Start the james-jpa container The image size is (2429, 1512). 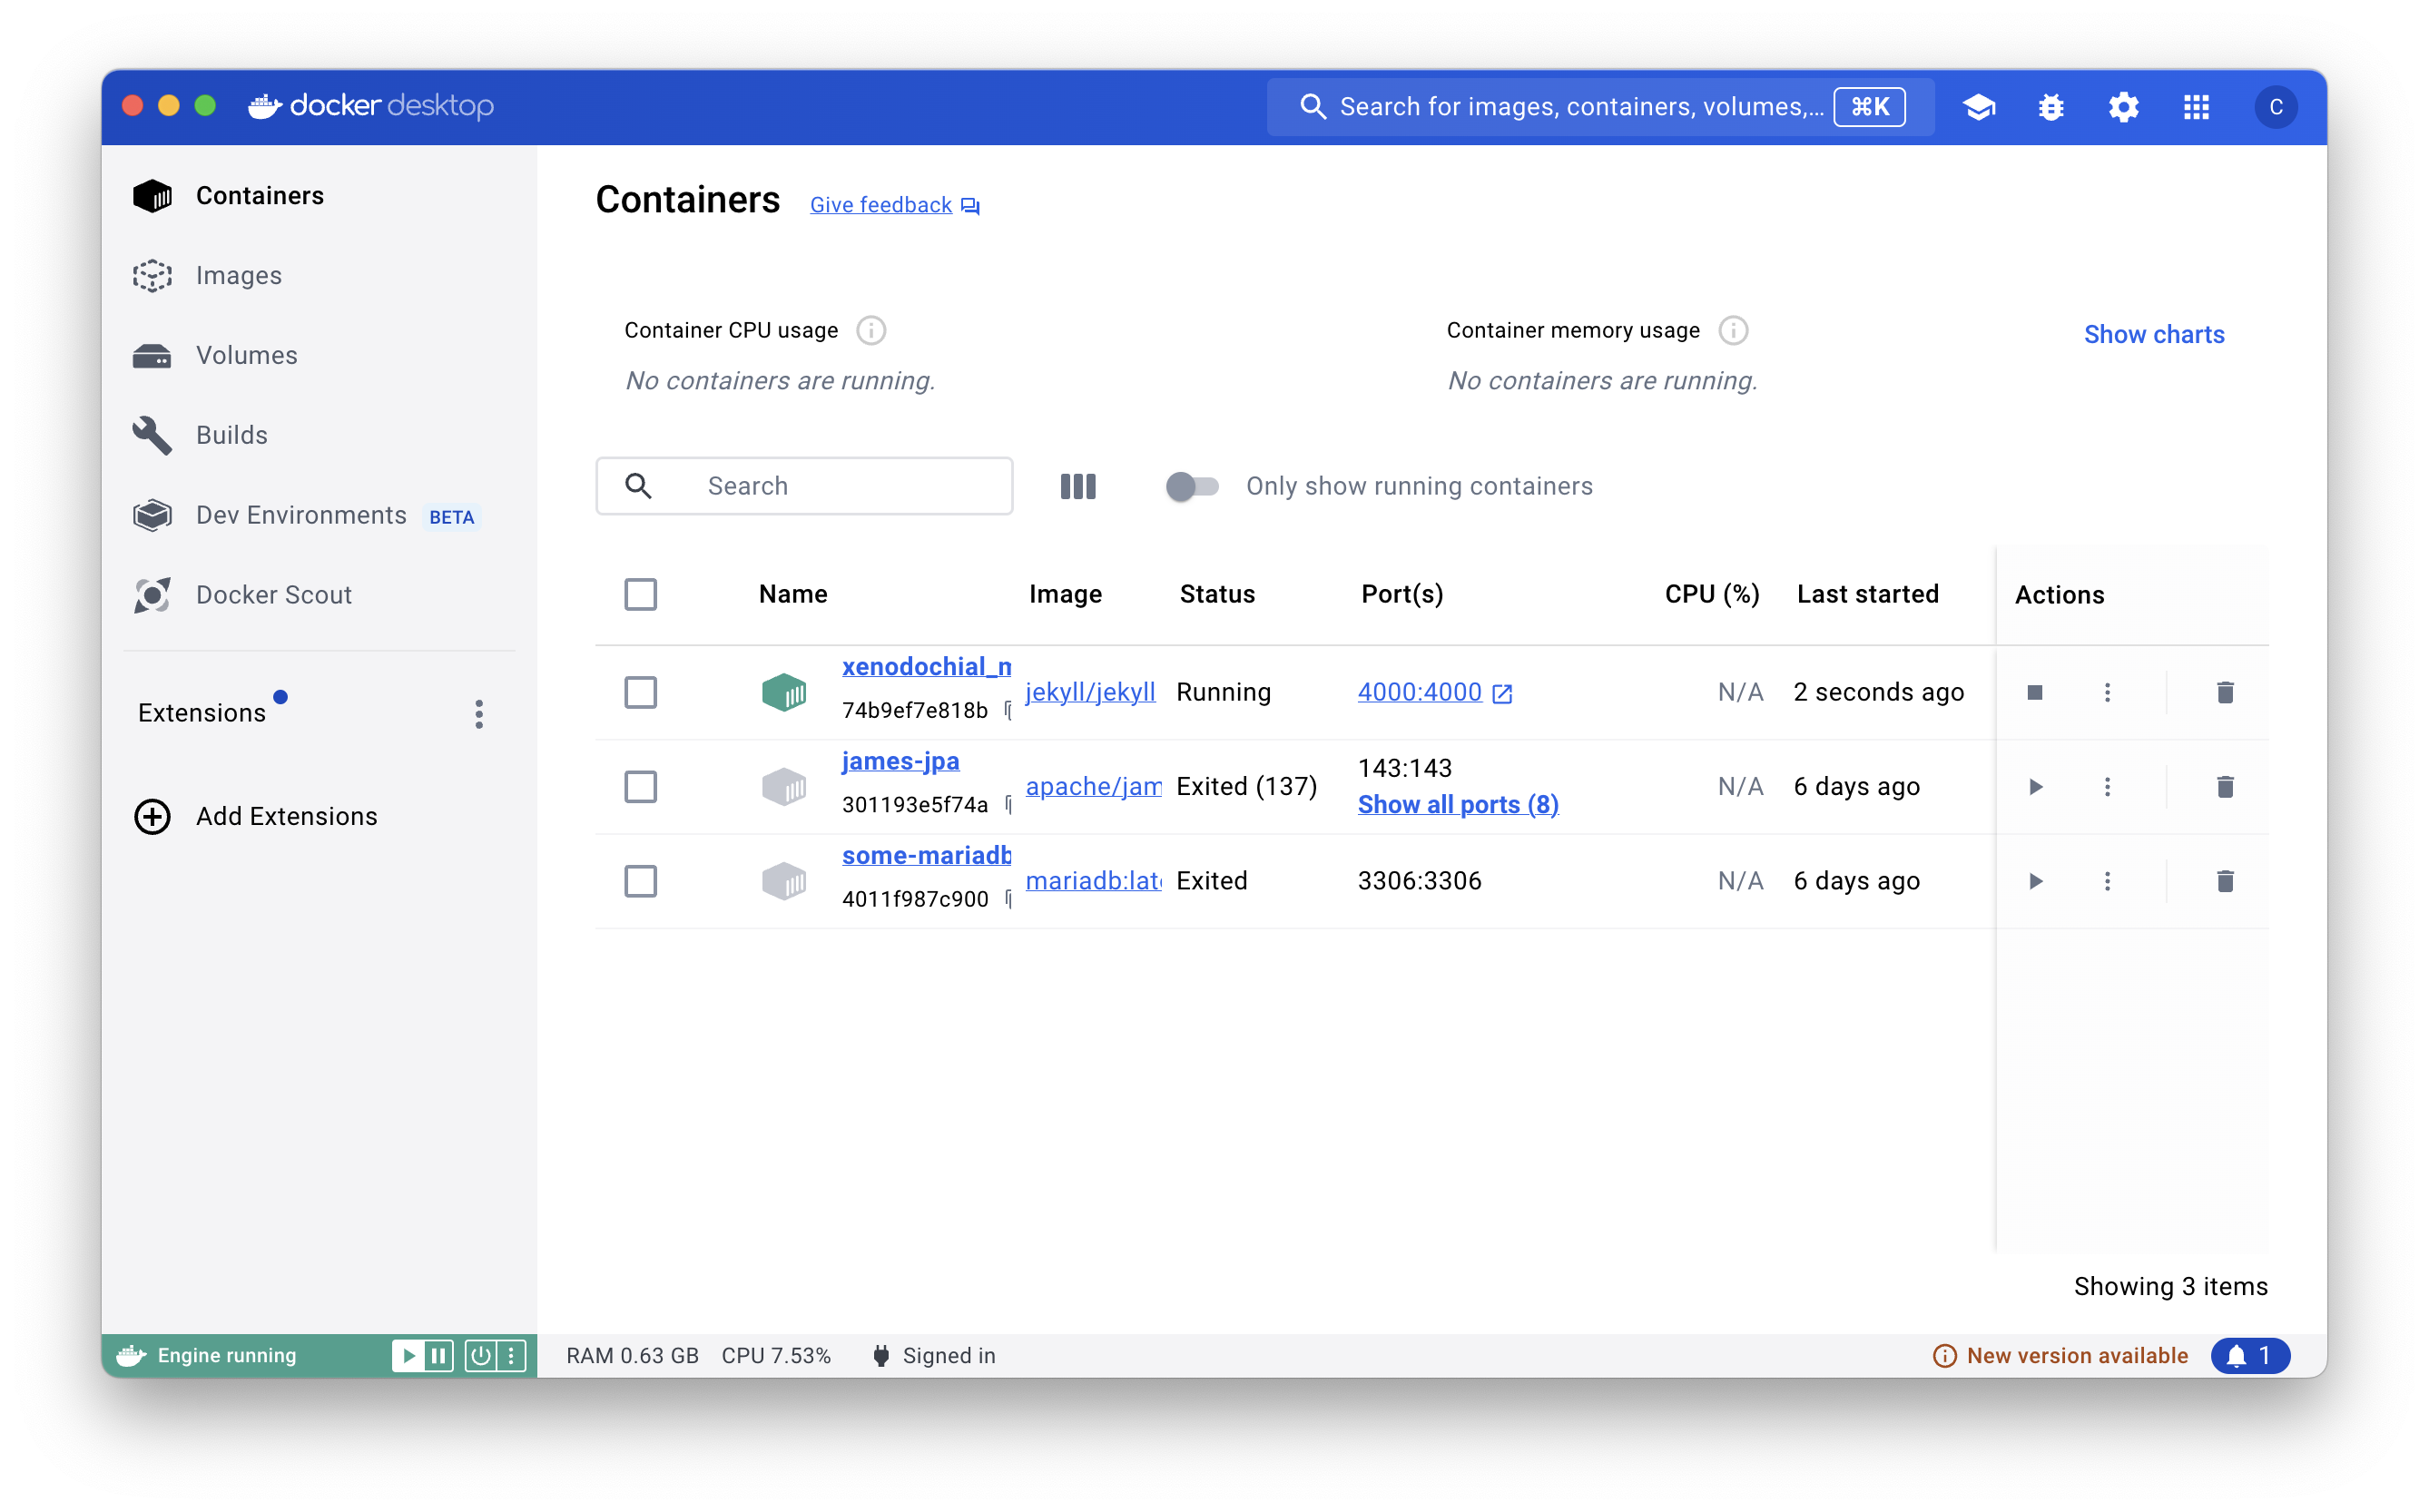point(2034,787)
